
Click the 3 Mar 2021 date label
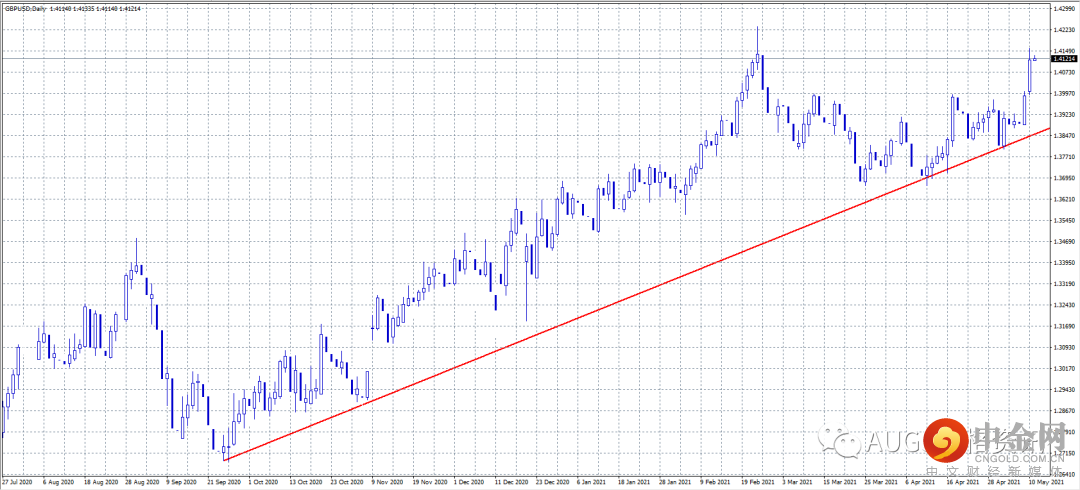coord(799,484)
